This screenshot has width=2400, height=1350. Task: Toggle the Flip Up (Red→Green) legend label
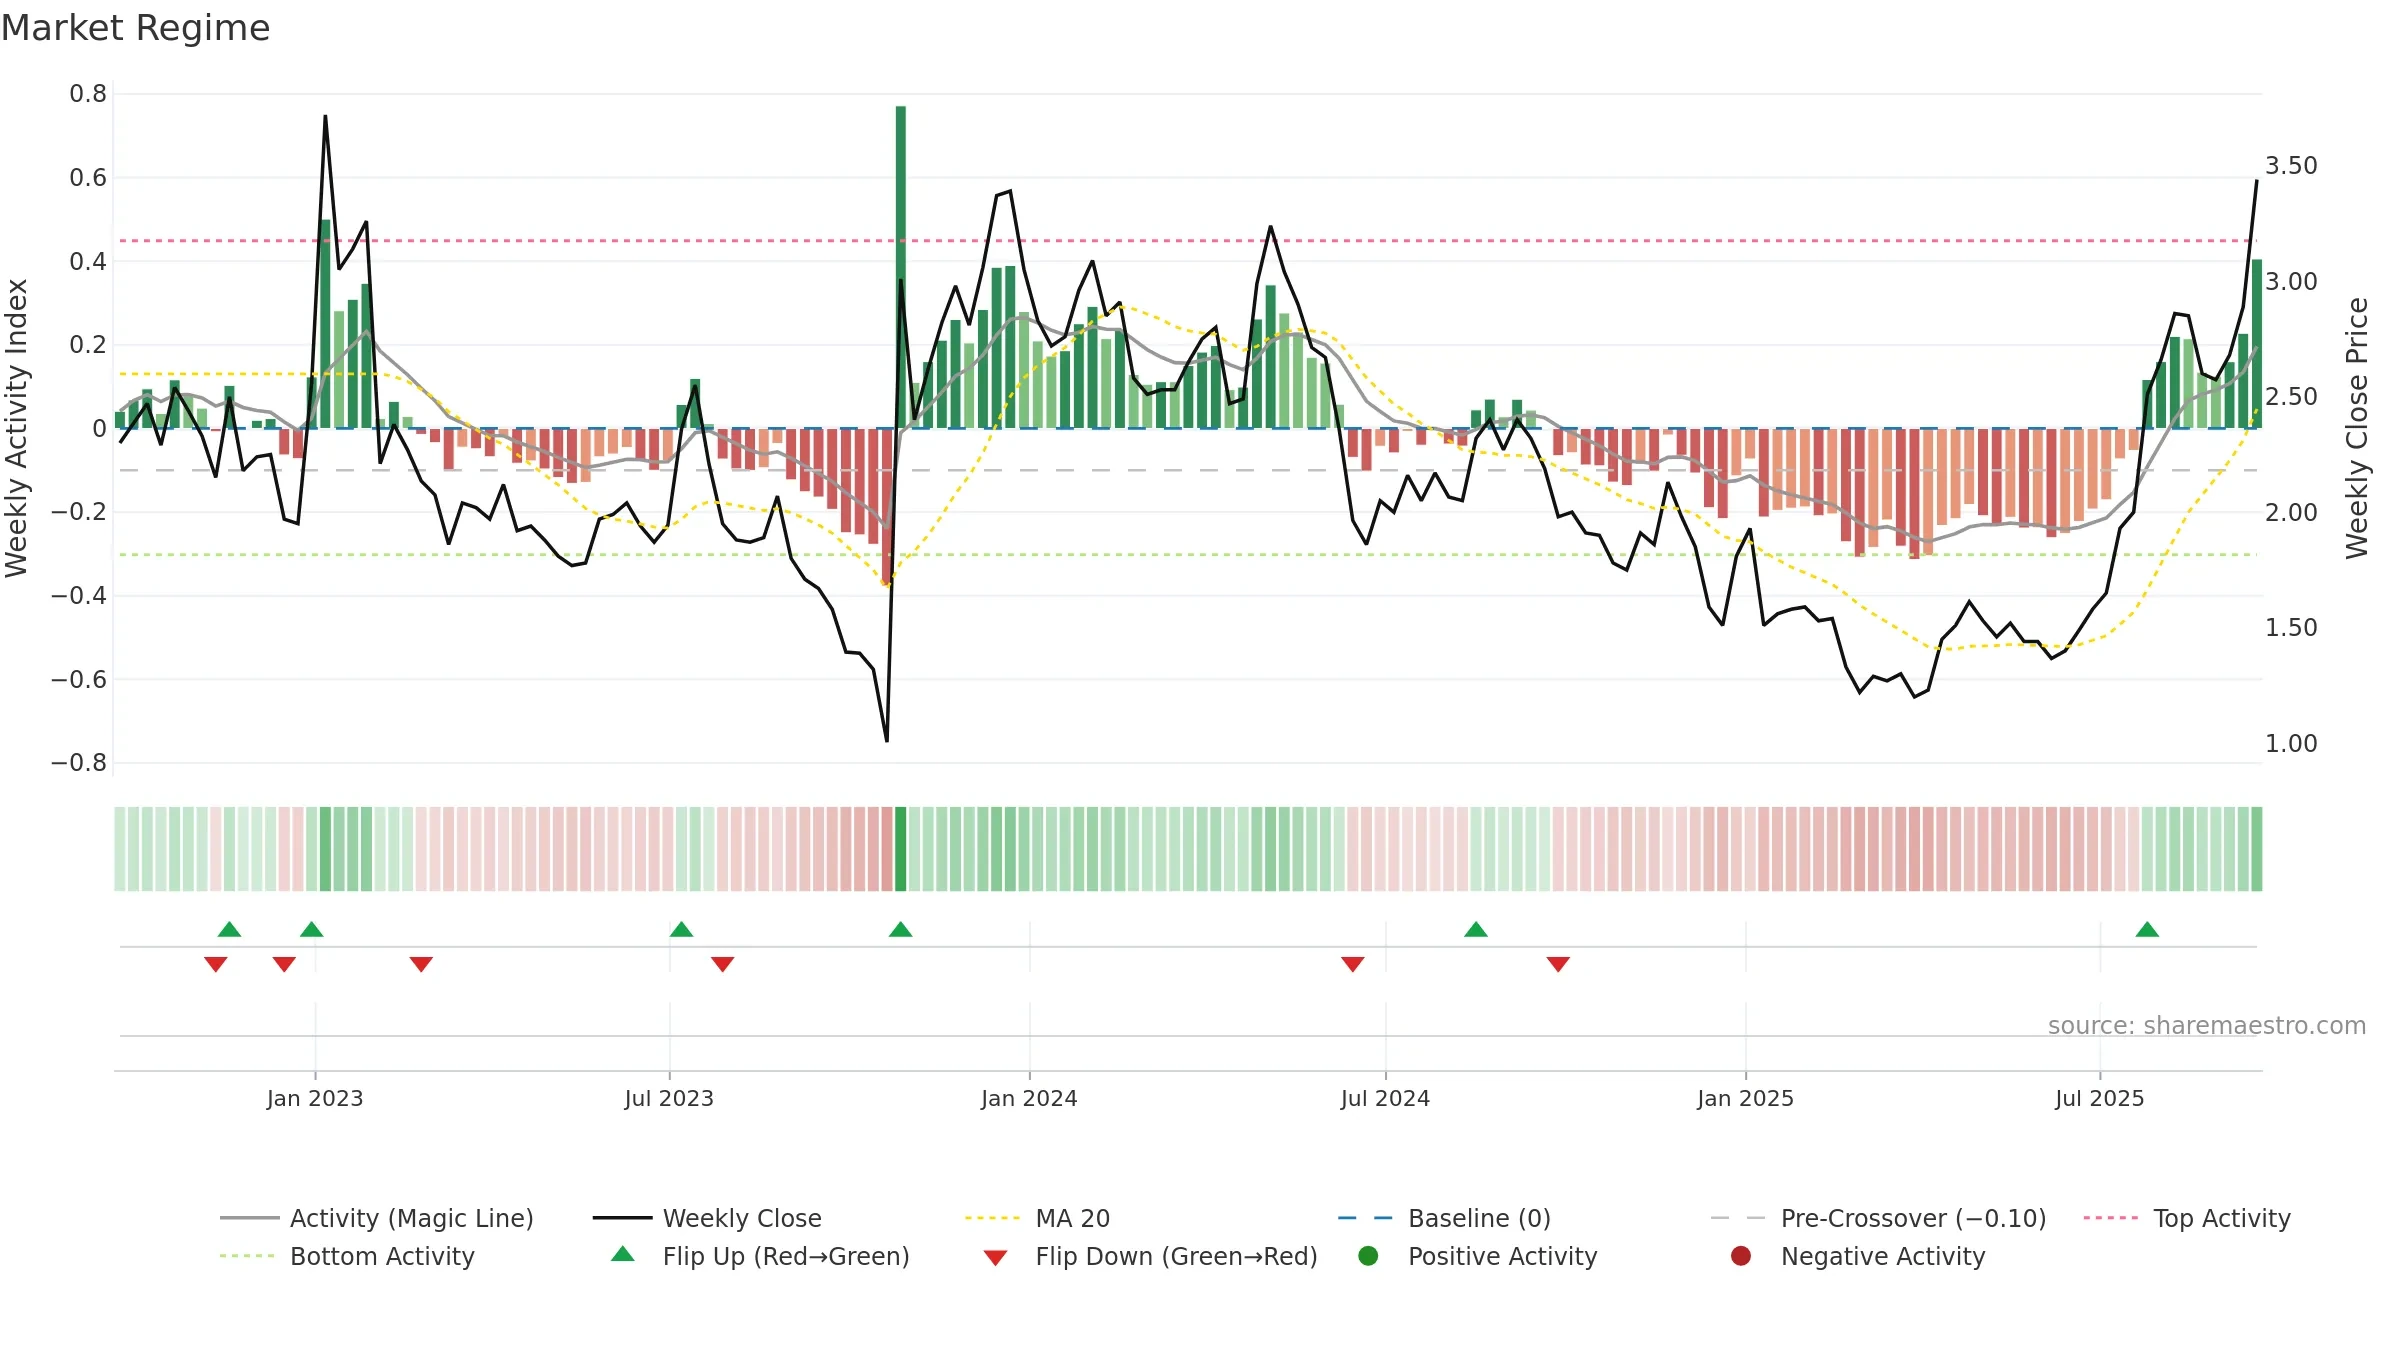click(x=786, y=1256)
